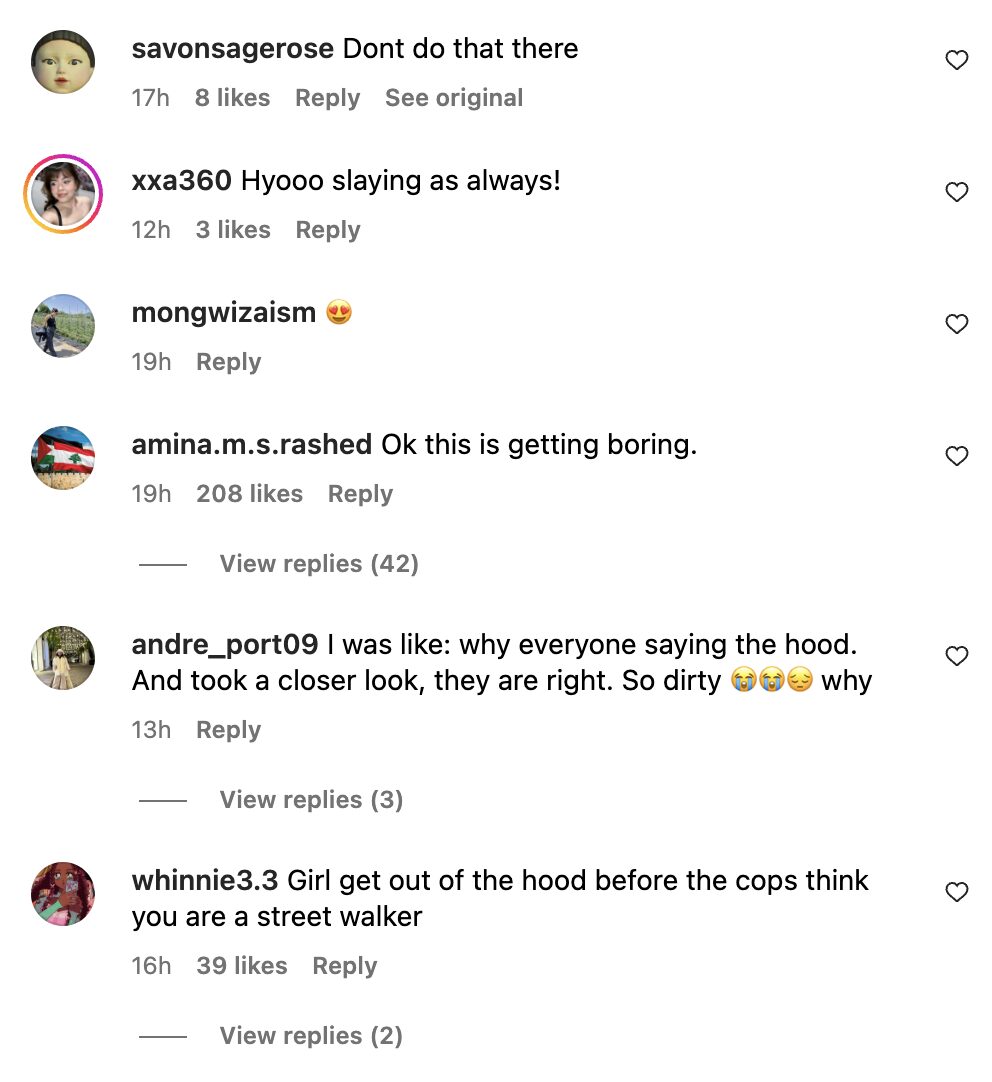
Task: Open whinnie3.3's profile avatar
Action: 63,893
